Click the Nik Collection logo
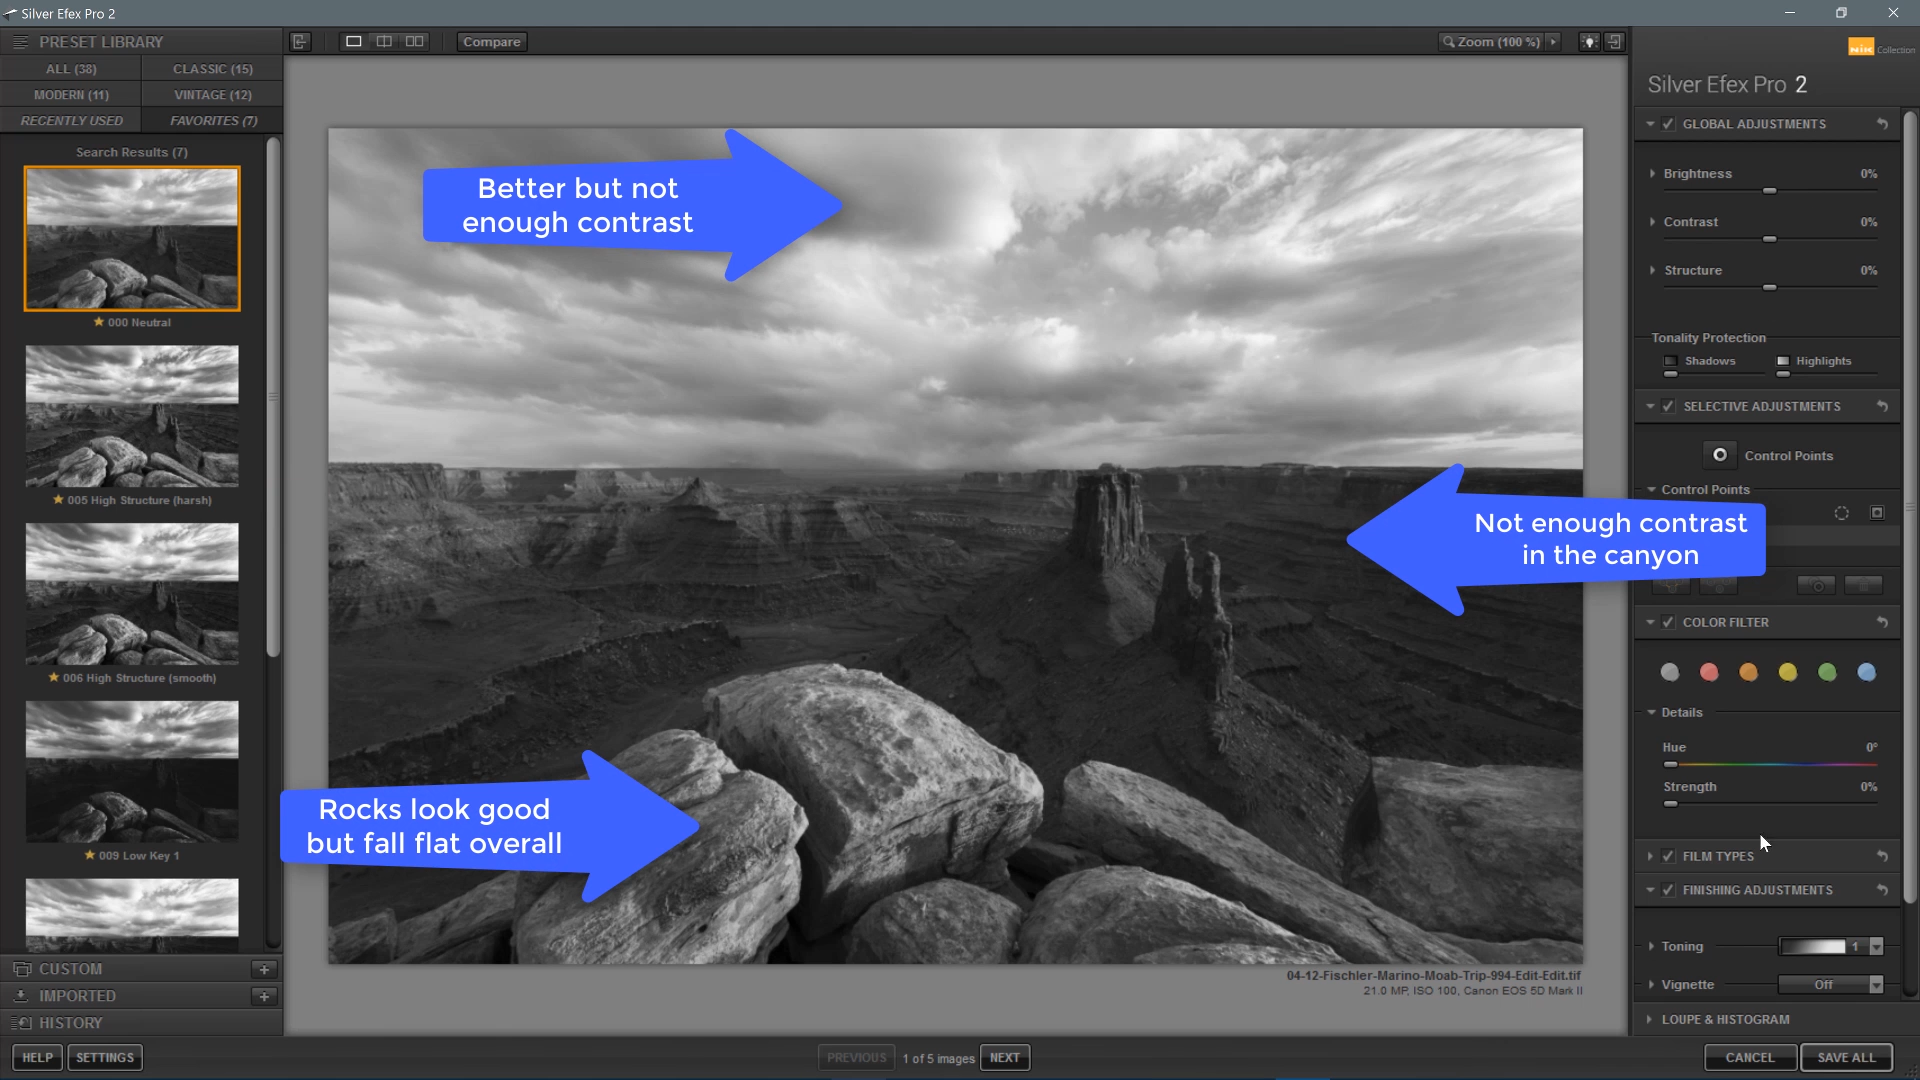The height and width of the screenshot is (1080, 1920). click(1881, 47)
